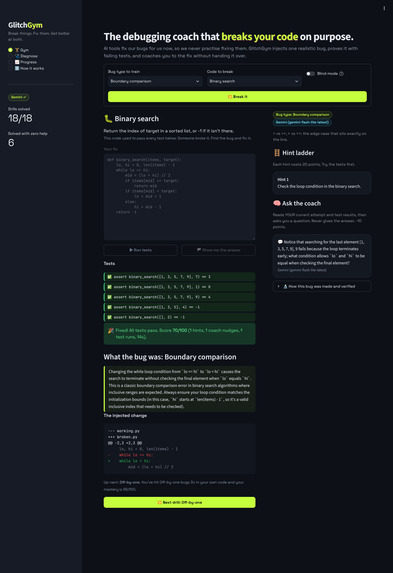393x573 pixels.
Task: Click the Diagnose icon in sidebar
Action: 17,56
